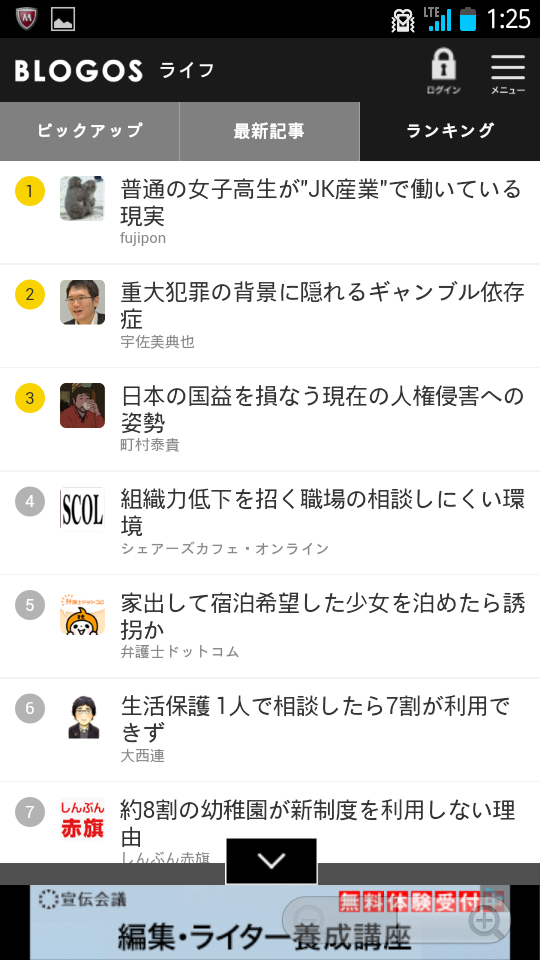
Task: Tap the BLOGOS logo
Action: (78, 71)
